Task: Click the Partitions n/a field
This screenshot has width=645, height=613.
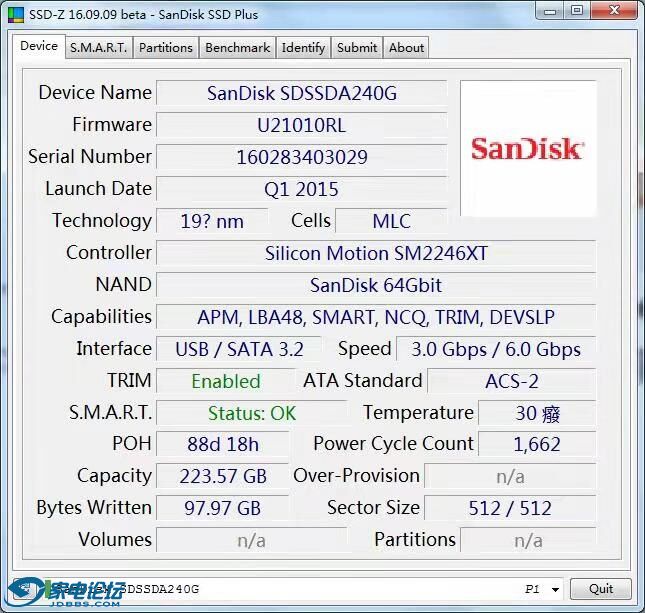Action: click(528, 540)
